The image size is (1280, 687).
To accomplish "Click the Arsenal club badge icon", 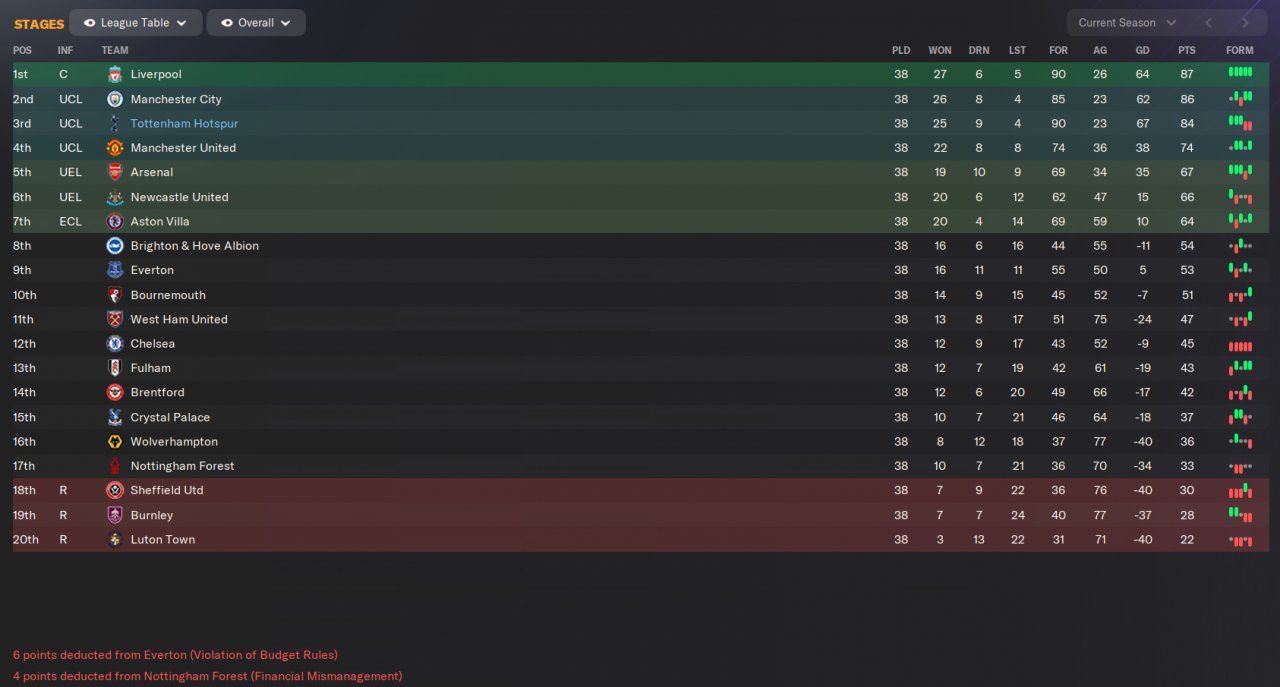I will click(x=115, y=172).
